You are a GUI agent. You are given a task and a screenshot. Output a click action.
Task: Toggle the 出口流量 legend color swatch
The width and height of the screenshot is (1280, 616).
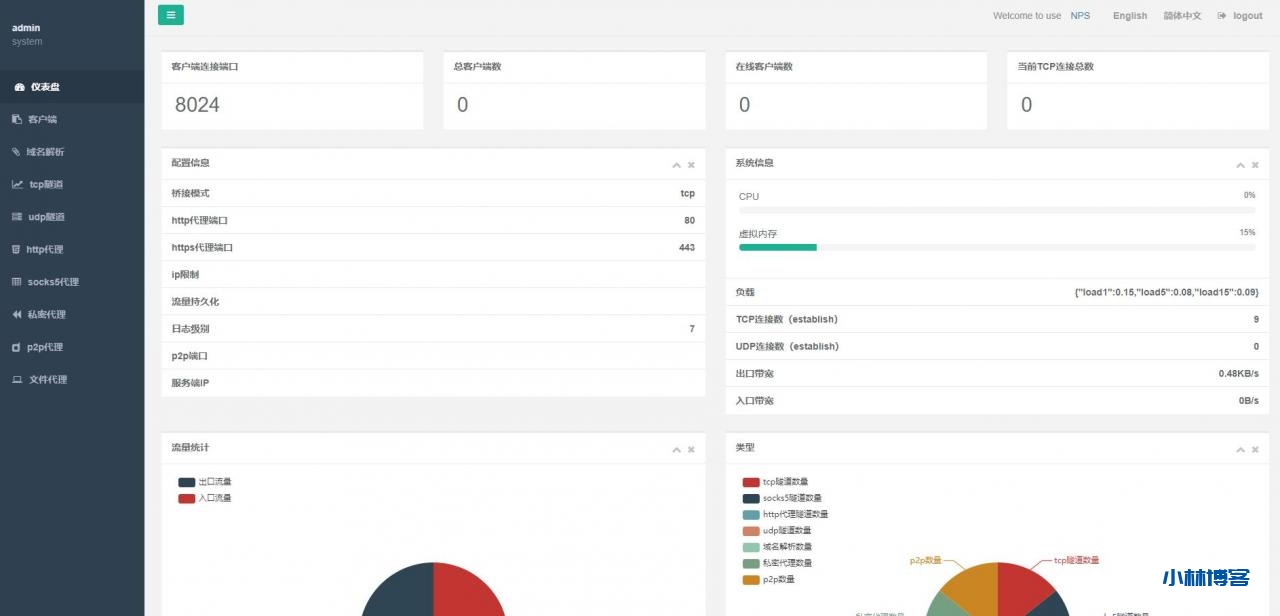coord(187,482)
